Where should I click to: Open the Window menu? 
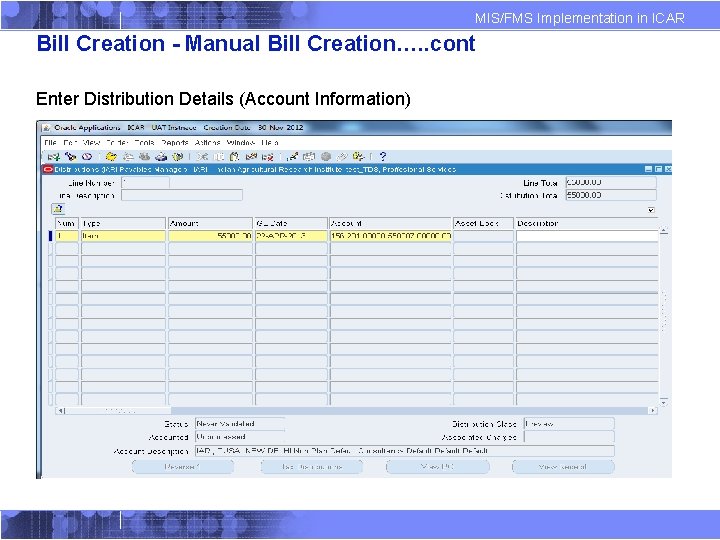pyautogui.click(x=241, y=142)
